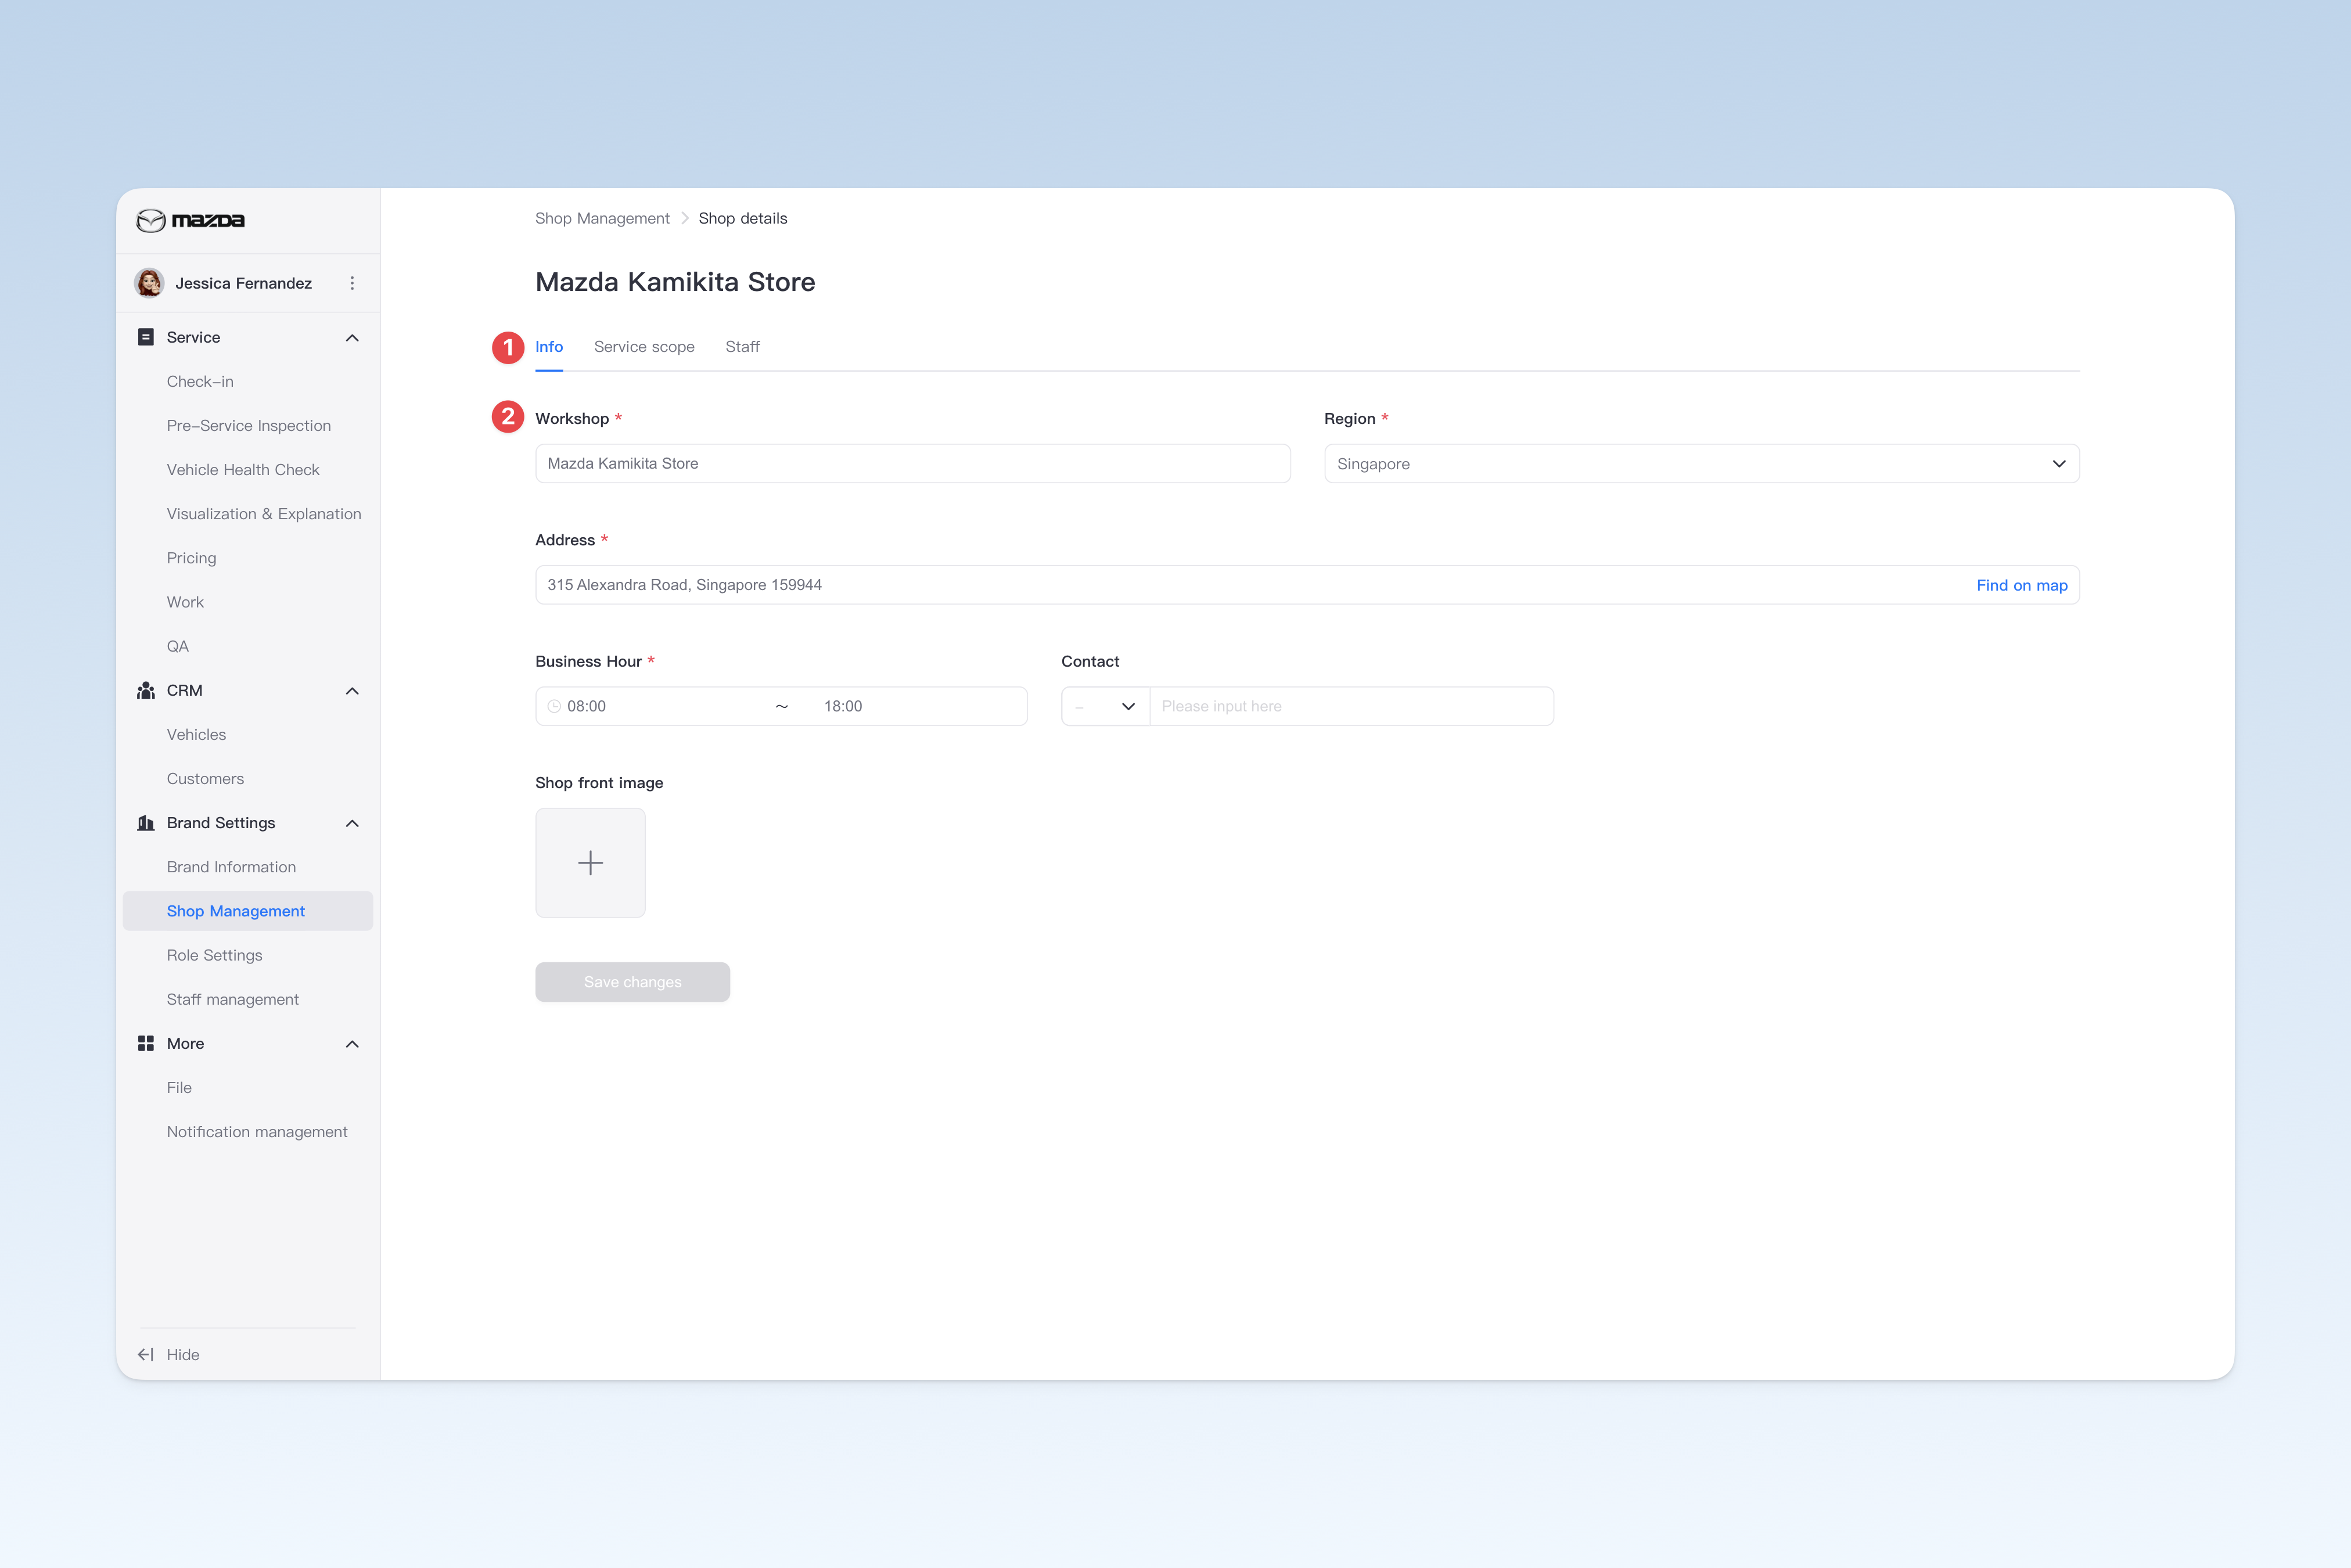Open Check-in in the sidebar

[x=200, y=381]
